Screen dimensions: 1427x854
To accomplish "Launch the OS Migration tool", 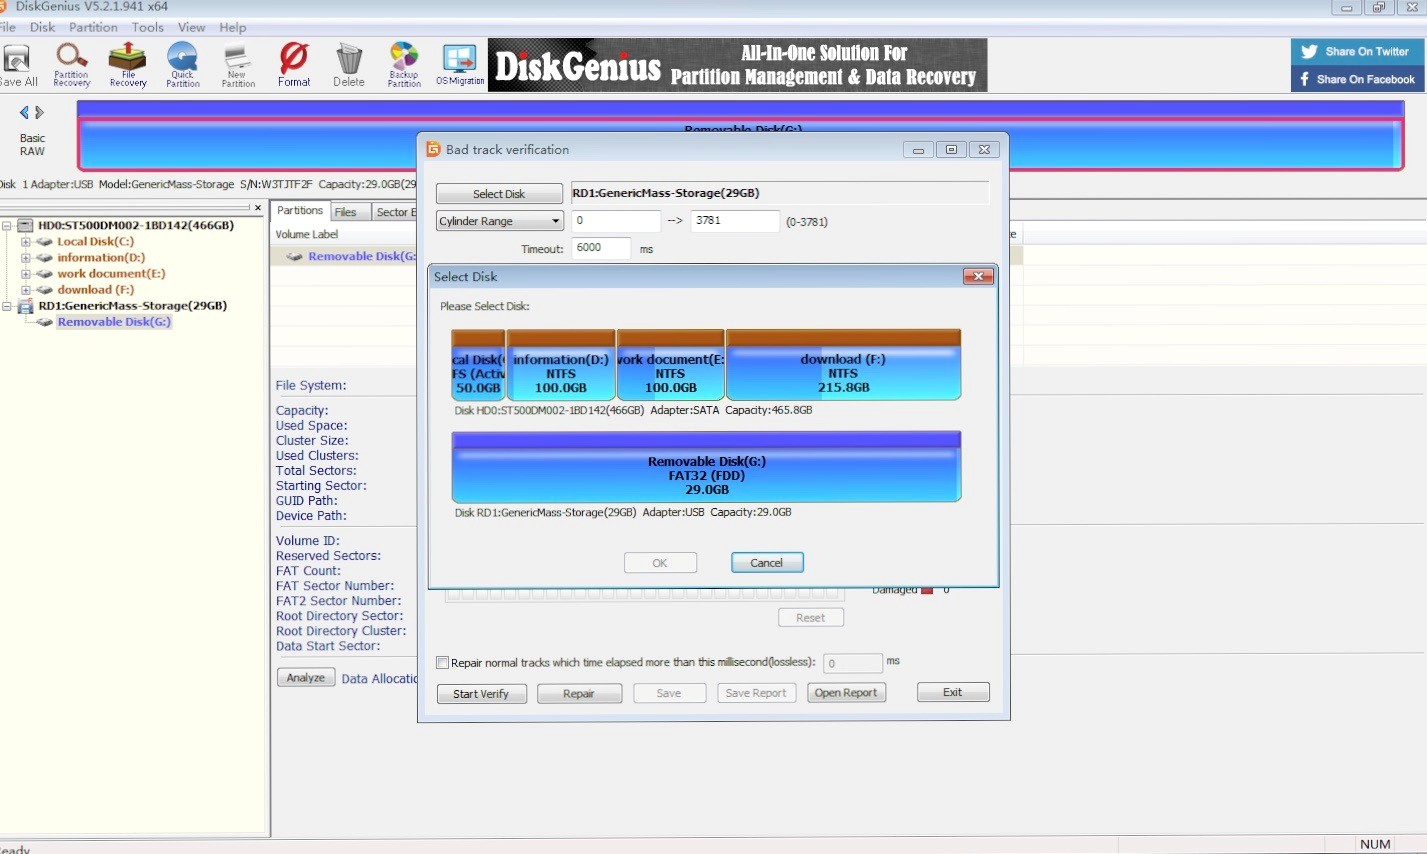I will point(460,65).
